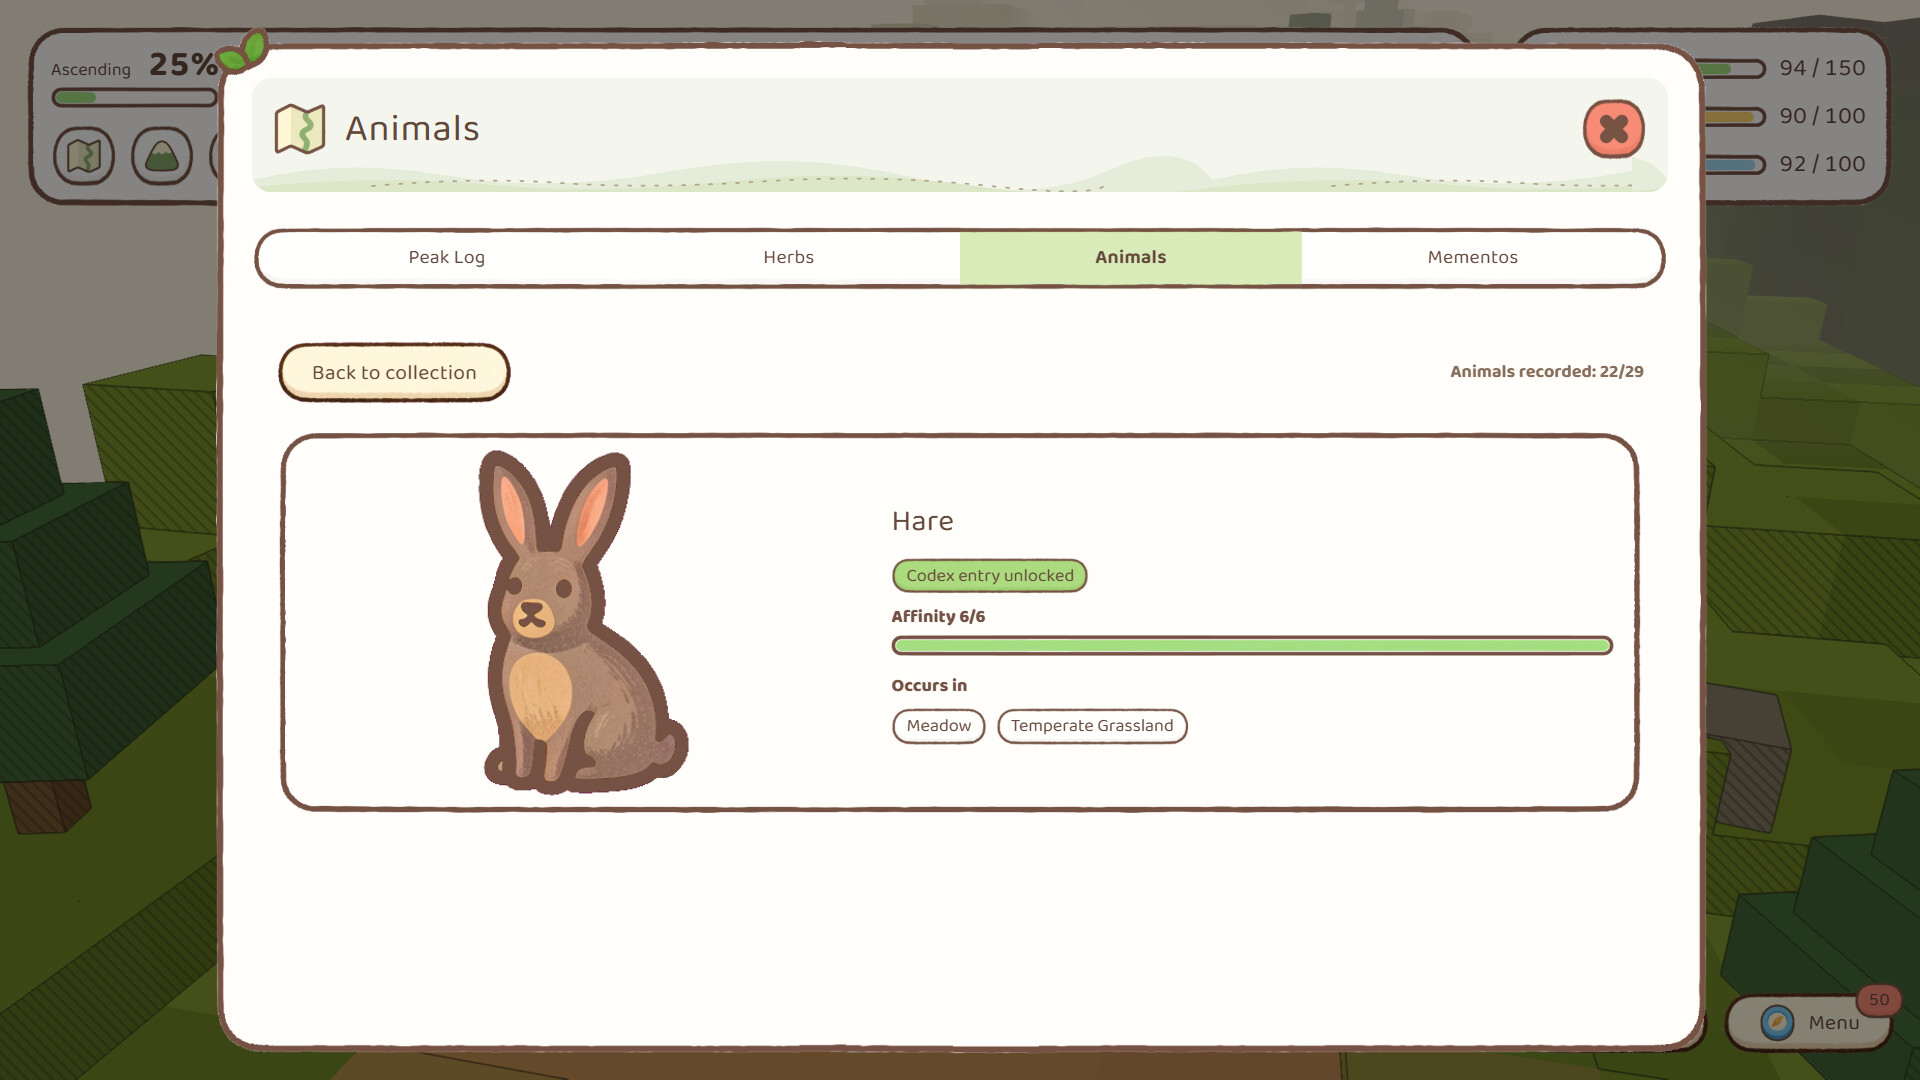Click the leaf sprout icon on window corner

coord(244,50)
